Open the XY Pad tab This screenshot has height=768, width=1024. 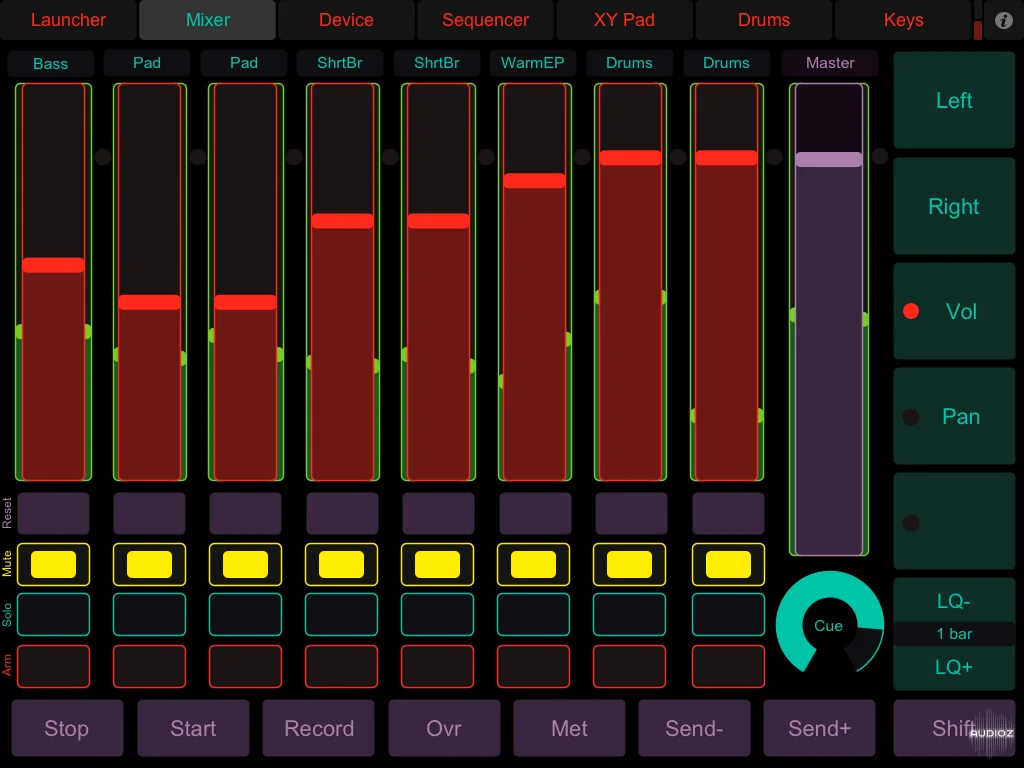[x=624, y=20]
